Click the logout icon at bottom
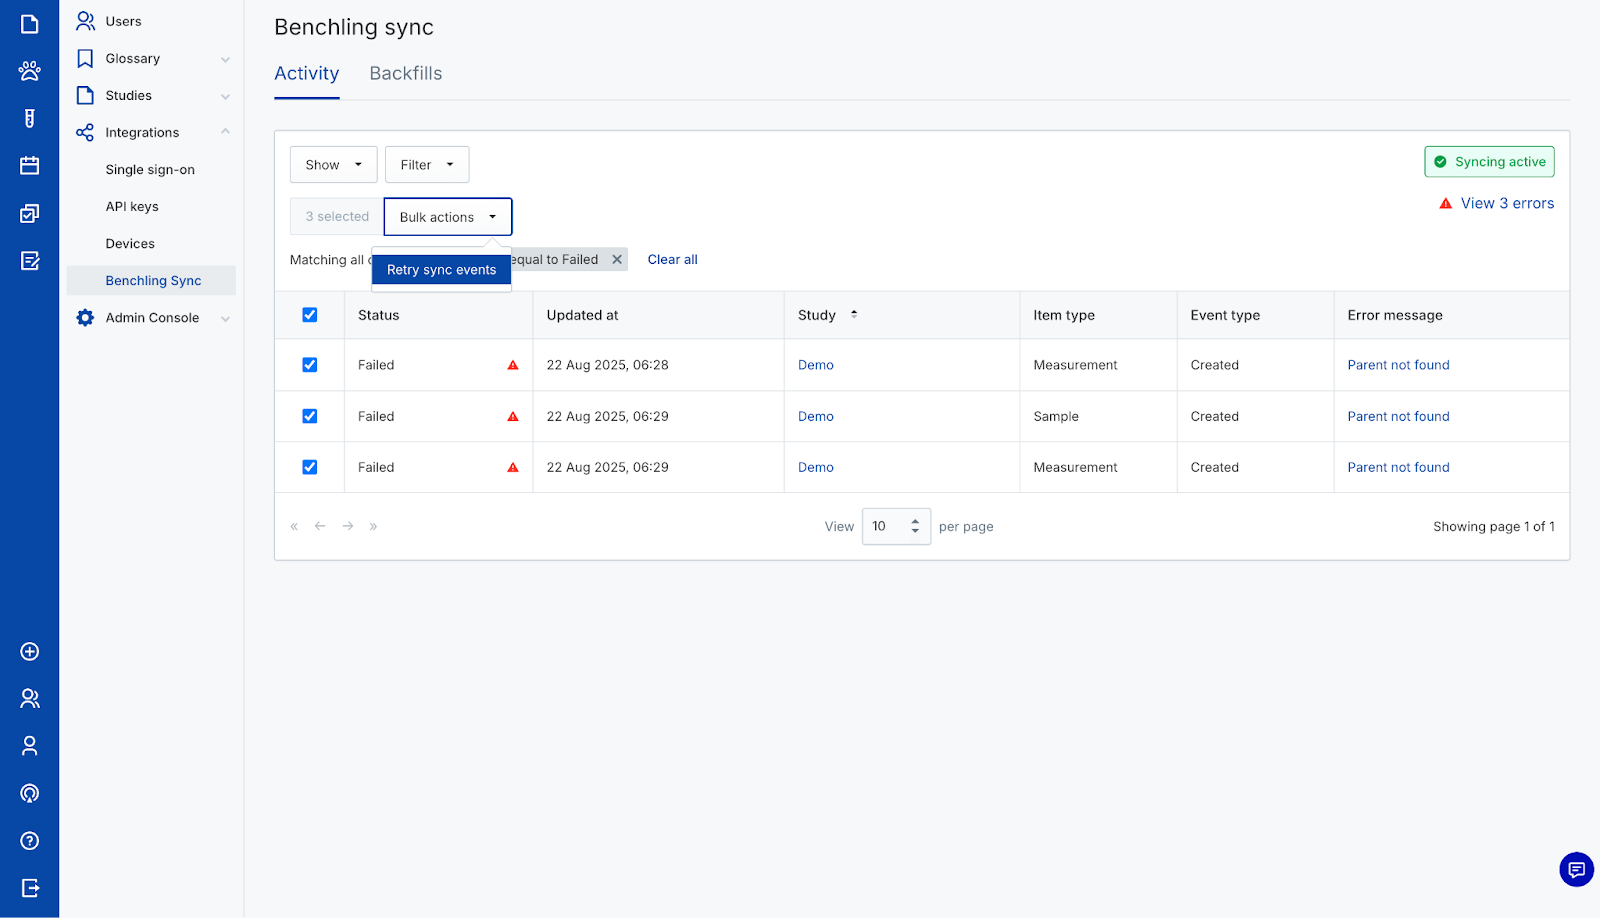 29,888
